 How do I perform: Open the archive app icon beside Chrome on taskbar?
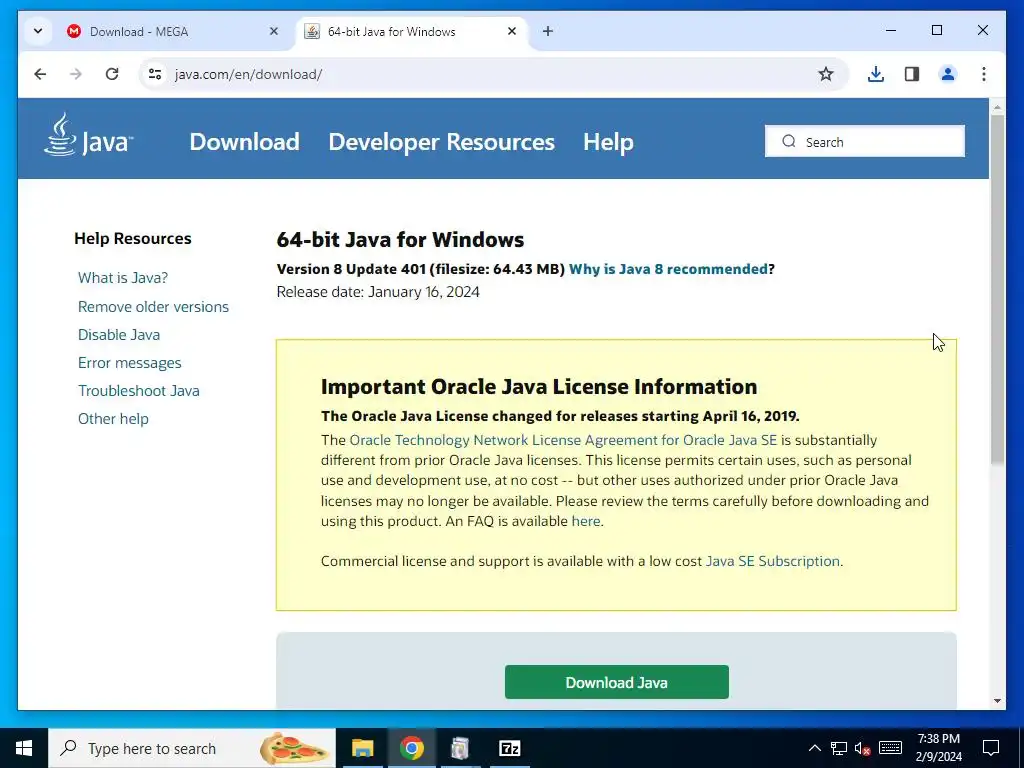460,748
